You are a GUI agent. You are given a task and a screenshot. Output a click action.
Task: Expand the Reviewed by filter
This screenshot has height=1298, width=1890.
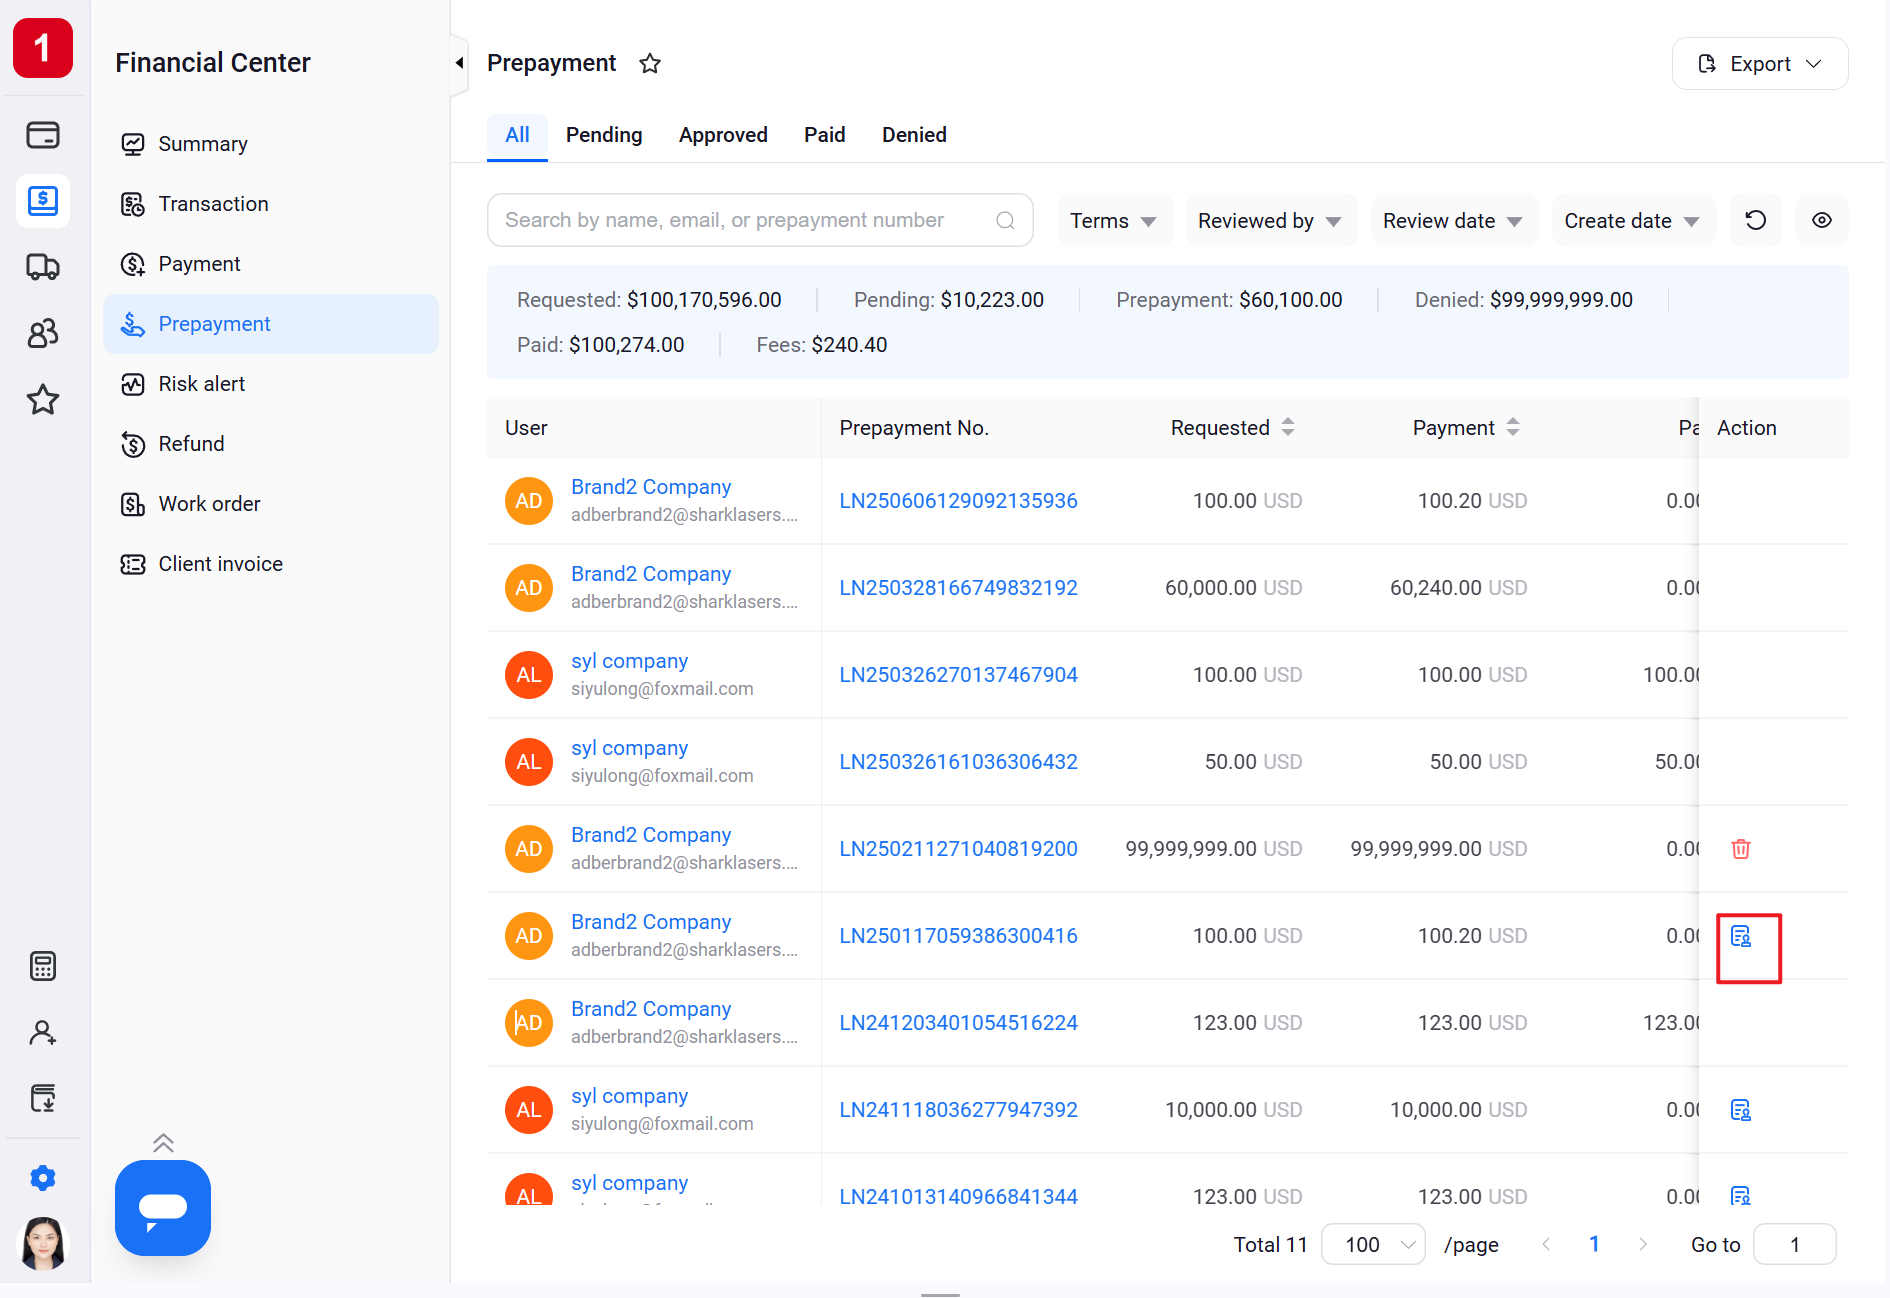click(1271, 220)
